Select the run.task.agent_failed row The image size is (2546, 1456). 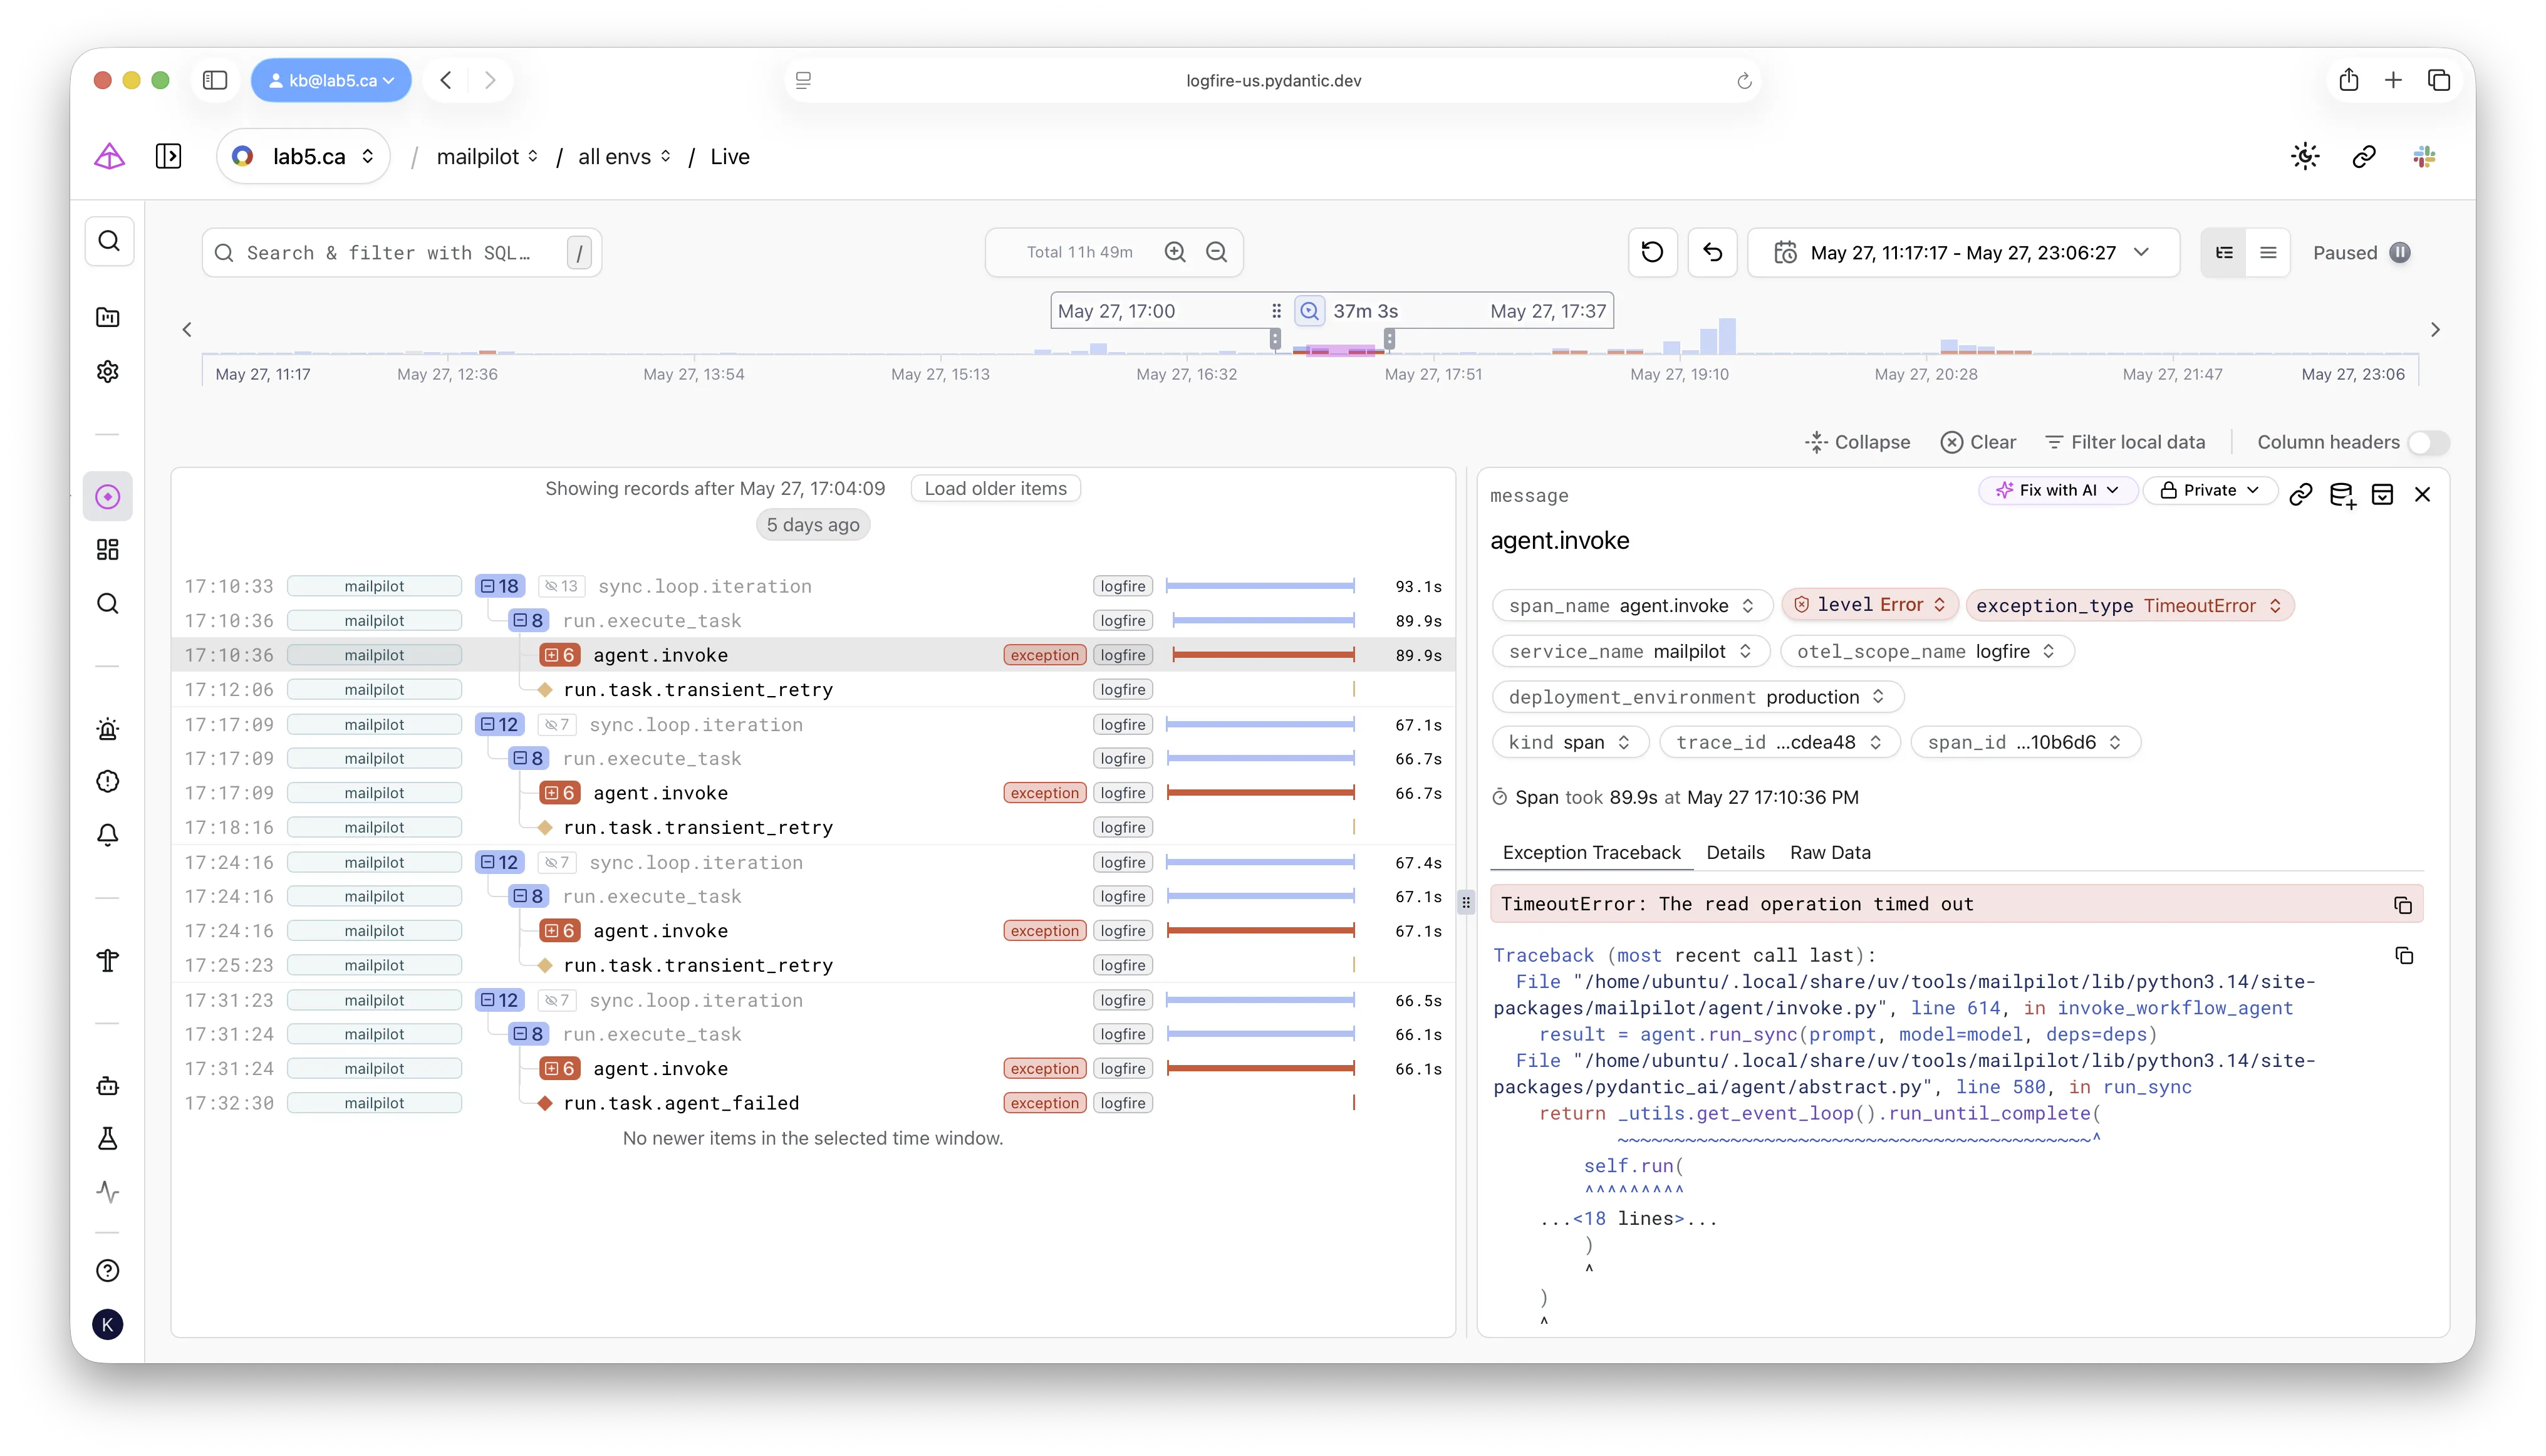pos(812,1103)
